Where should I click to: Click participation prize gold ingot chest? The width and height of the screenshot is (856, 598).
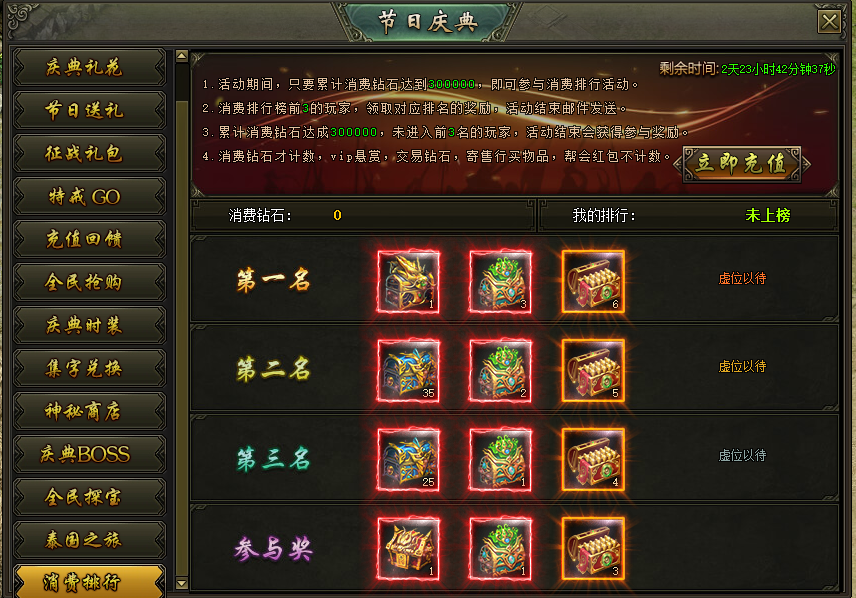click(593, 549)
